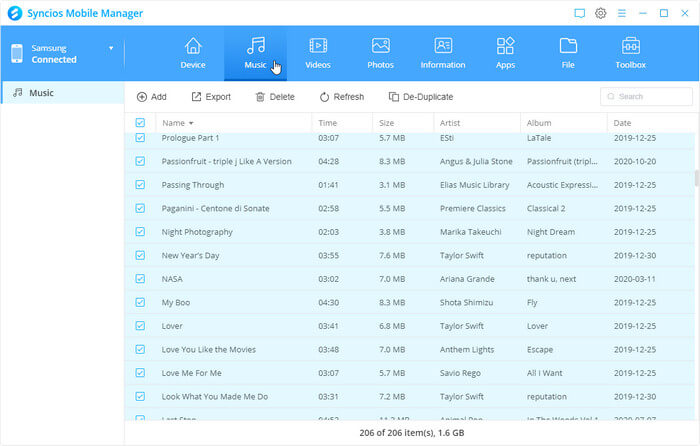Click song name 'Love Me For Me'
This screenshot has width=700, height=446.
click(192, 373)
